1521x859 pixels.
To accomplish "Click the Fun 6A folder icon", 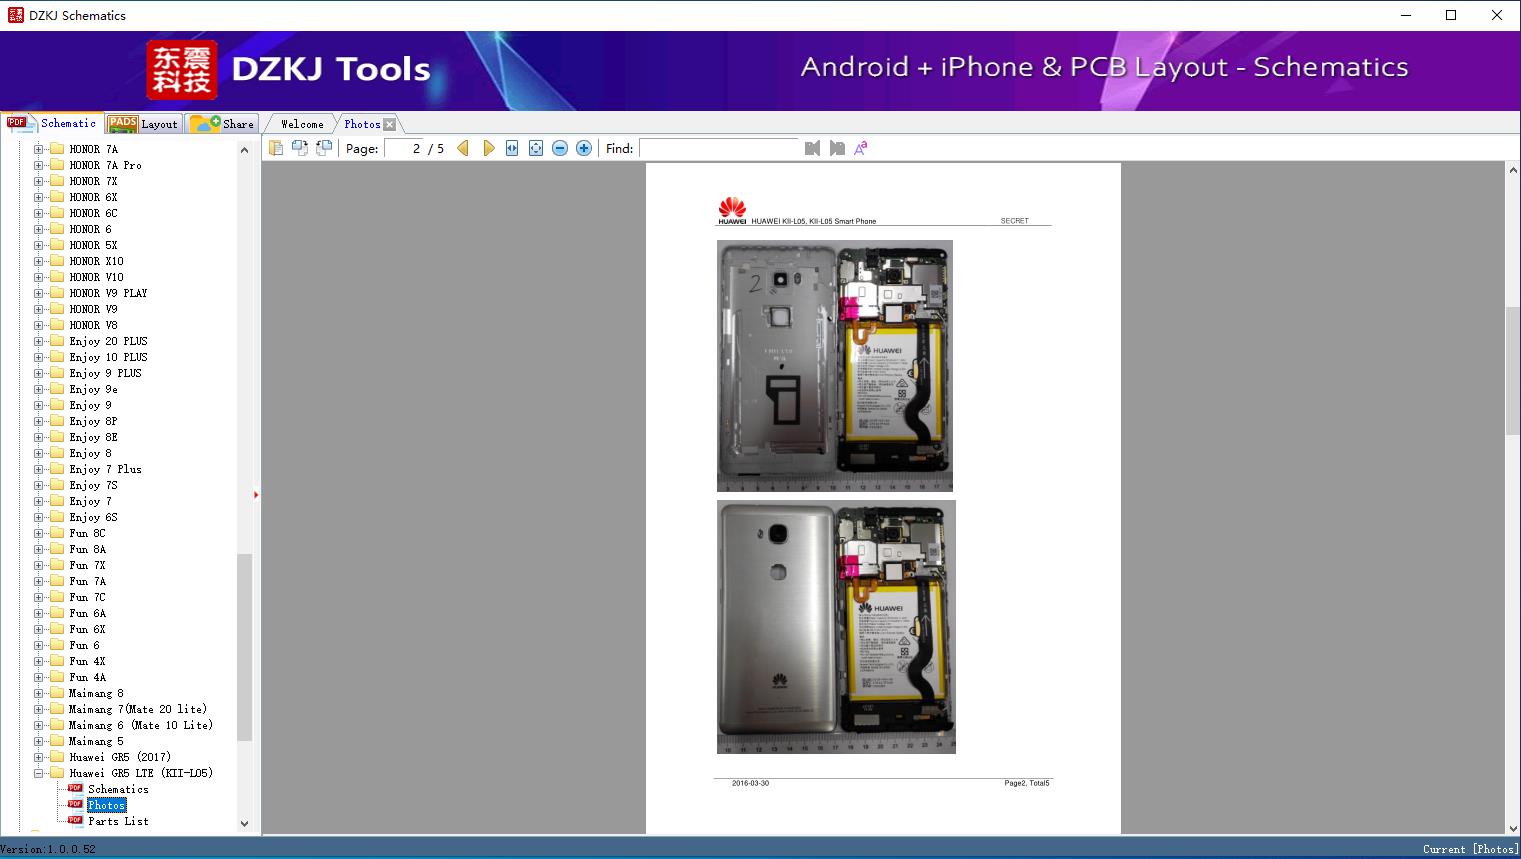I will tap(57, 613).
